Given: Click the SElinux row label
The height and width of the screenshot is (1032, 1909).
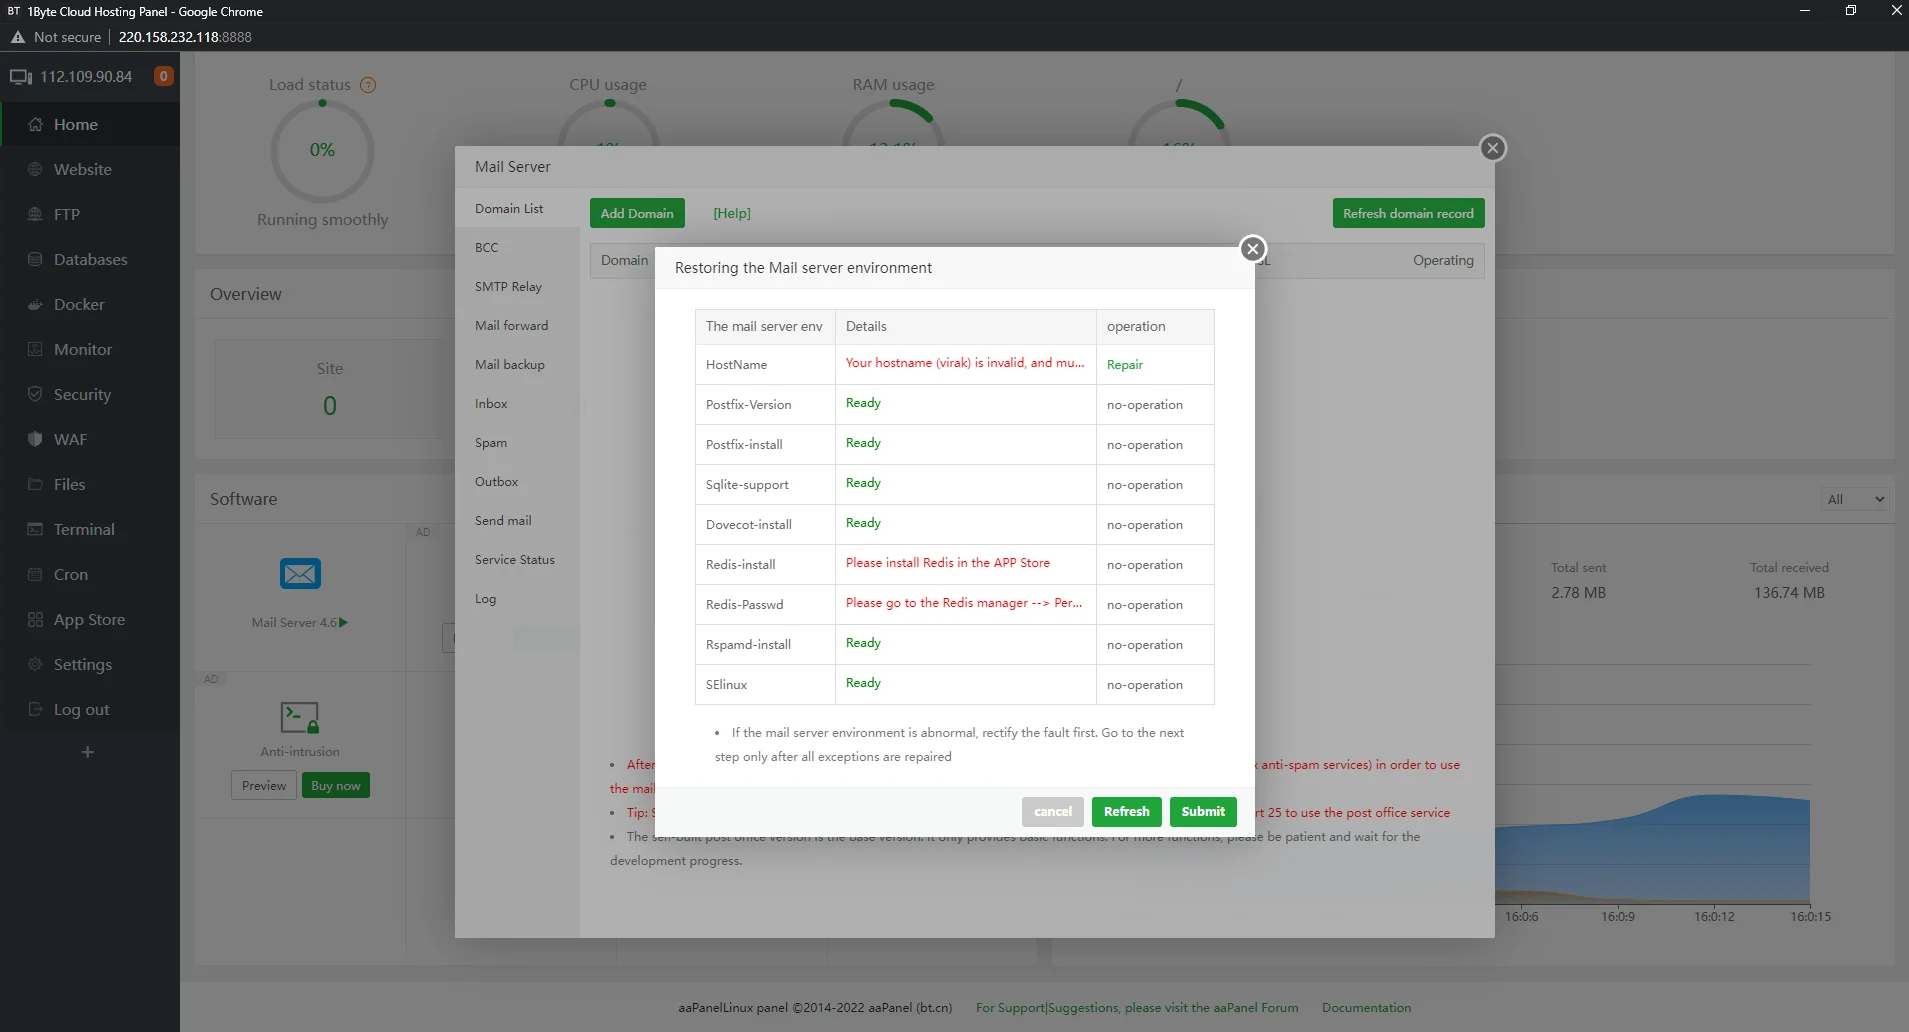Looking at the screenshot, I should [x=727, y=685].
